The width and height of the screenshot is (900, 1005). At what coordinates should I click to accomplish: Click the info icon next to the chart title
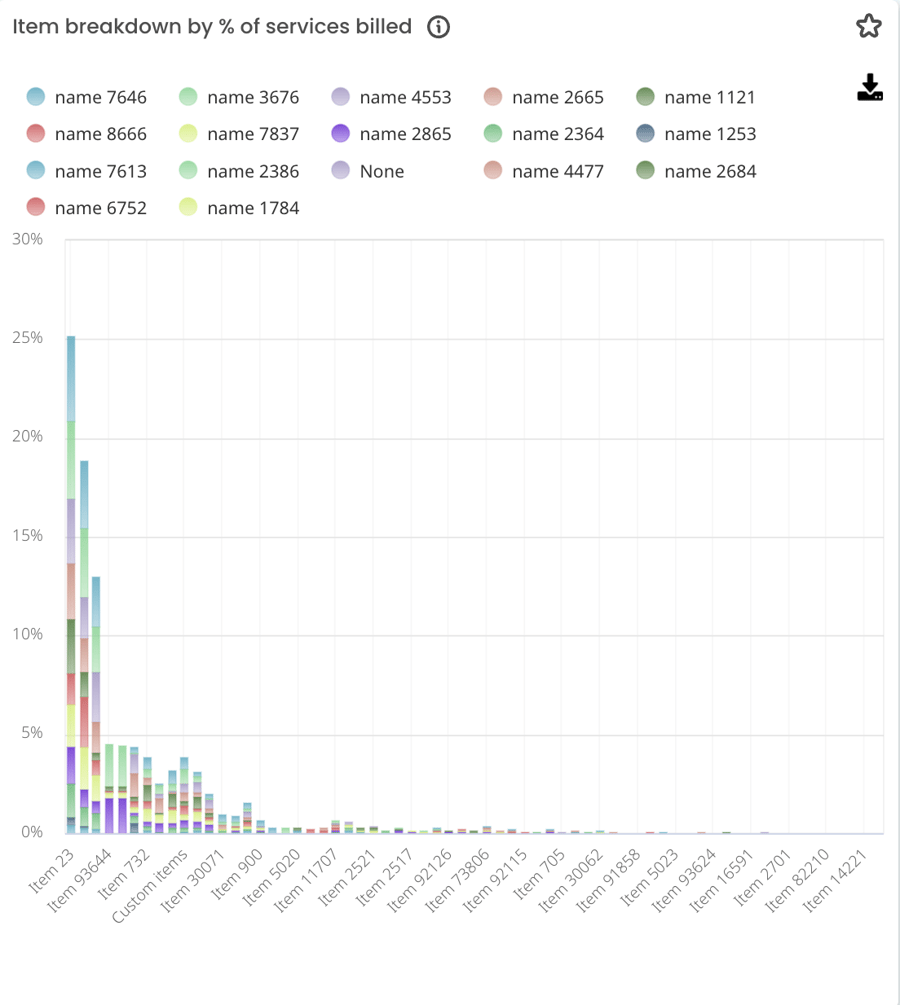[x=437, y=27]
